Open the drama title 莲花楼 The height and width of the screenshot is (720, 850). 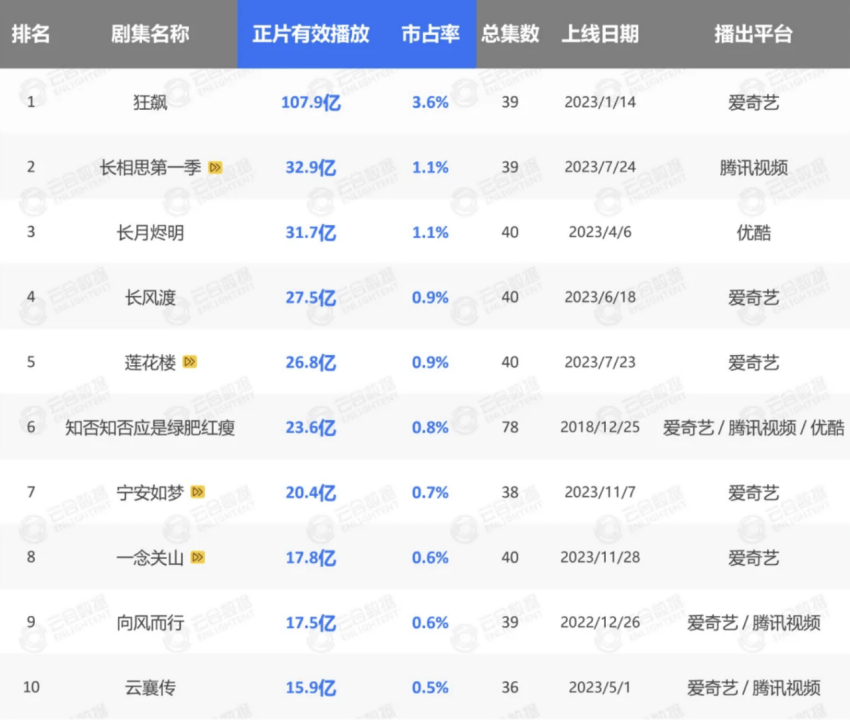coord(150,362)
